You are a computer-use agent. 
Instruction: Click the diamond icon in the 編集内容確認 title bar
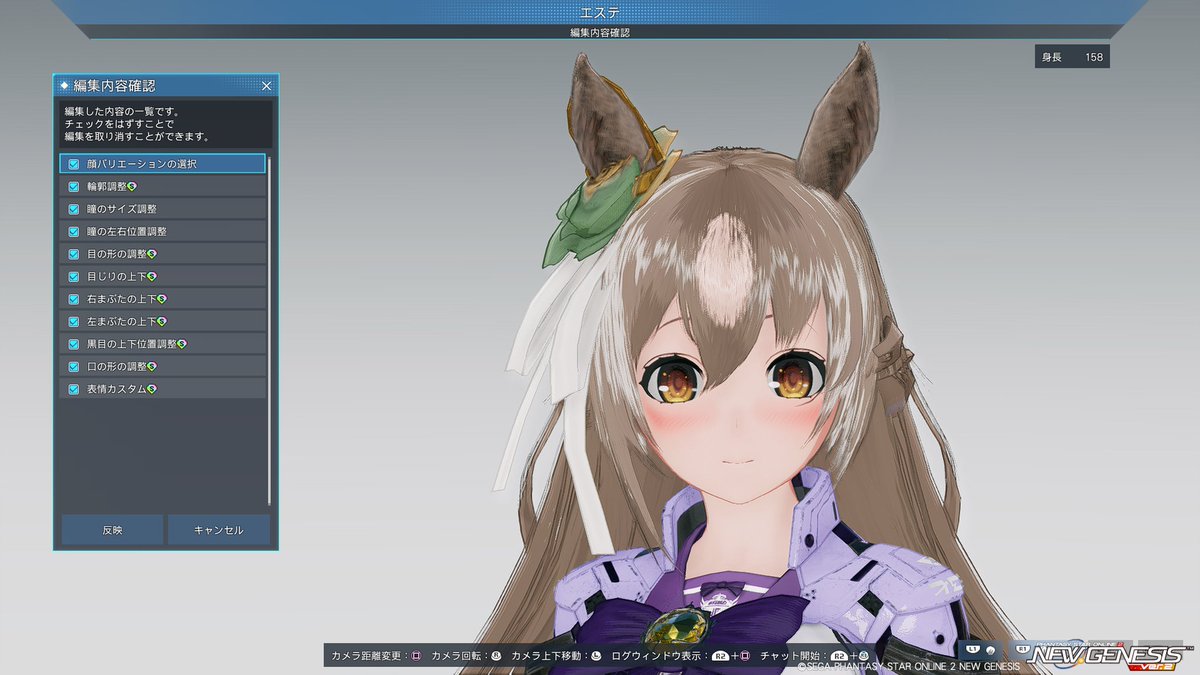(65, 86)
